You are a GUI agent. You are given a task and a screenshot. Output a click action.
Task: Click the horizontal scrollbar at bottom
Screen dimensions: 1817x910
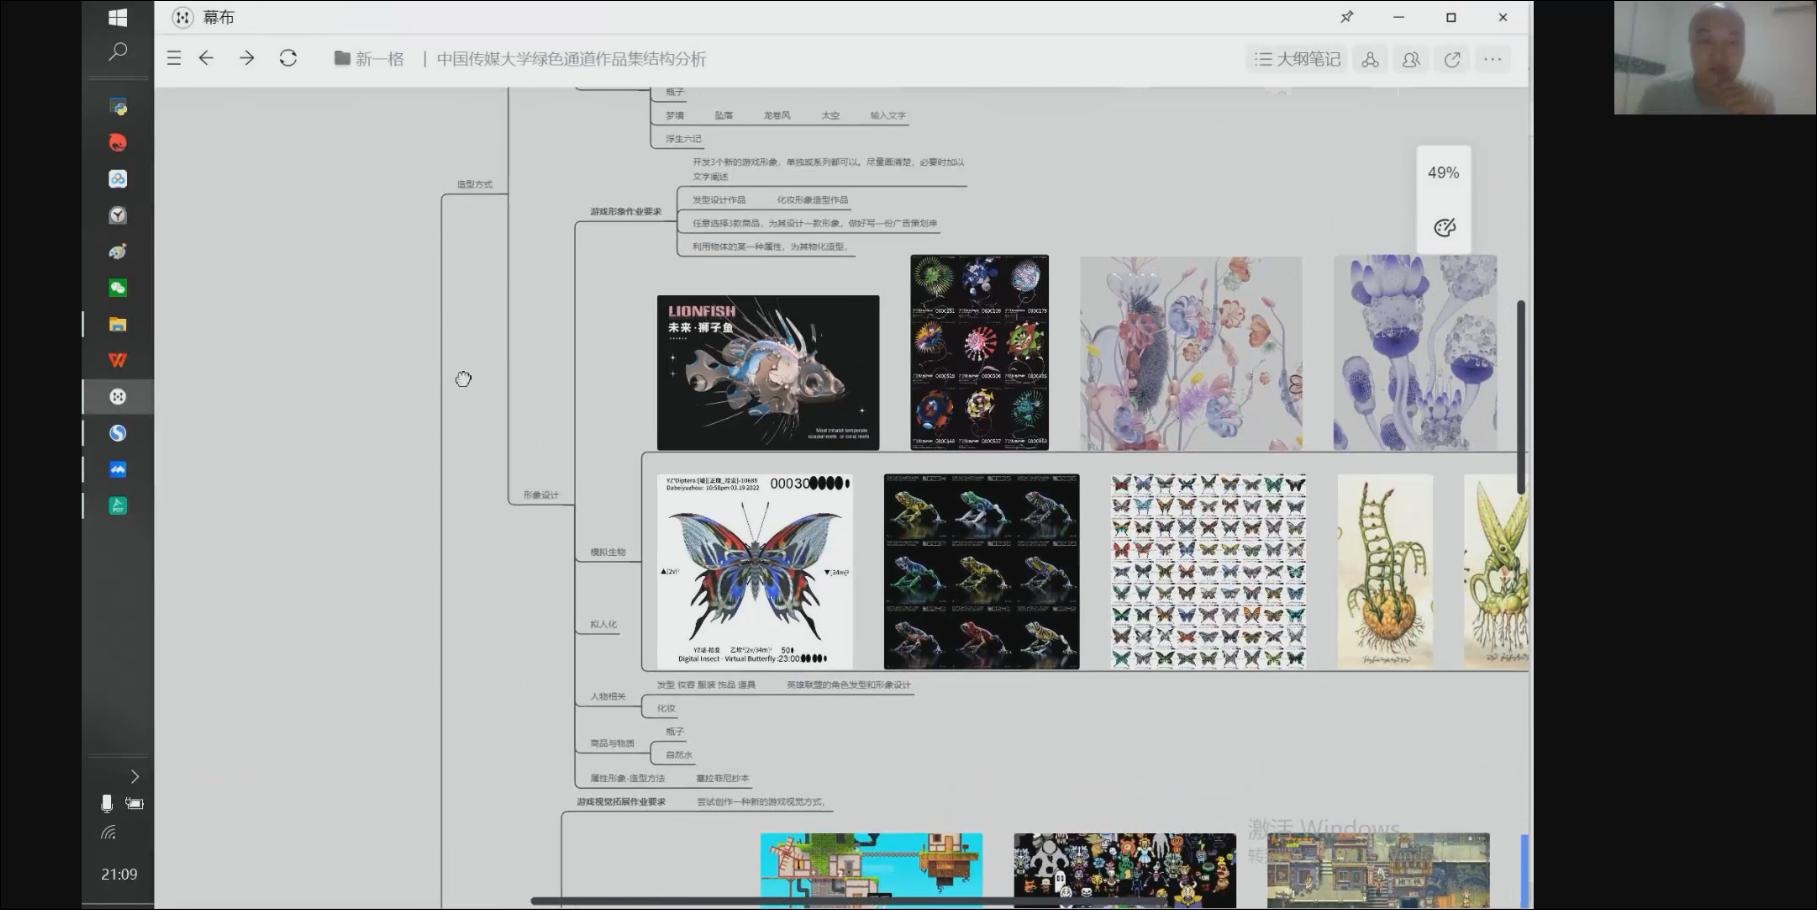850,901
